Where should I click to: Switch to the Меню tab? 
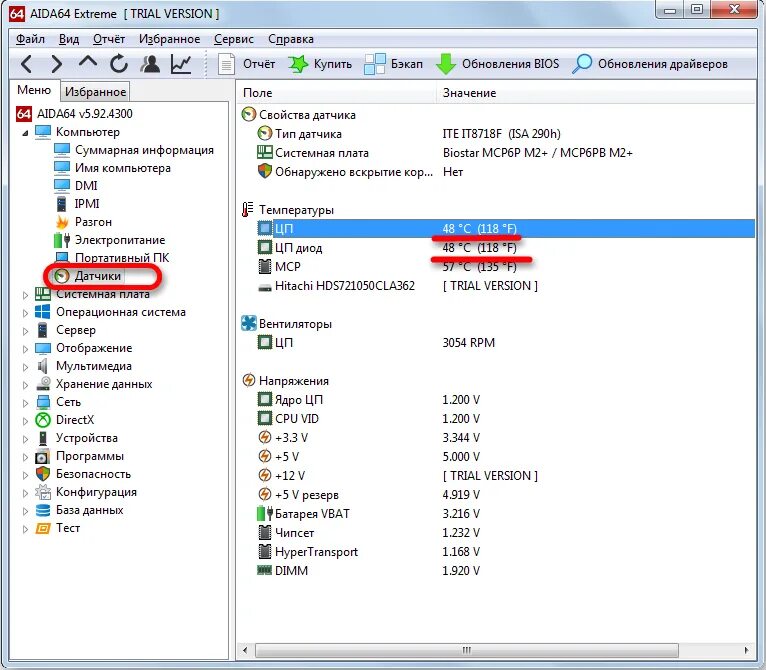tap(34, 90)
